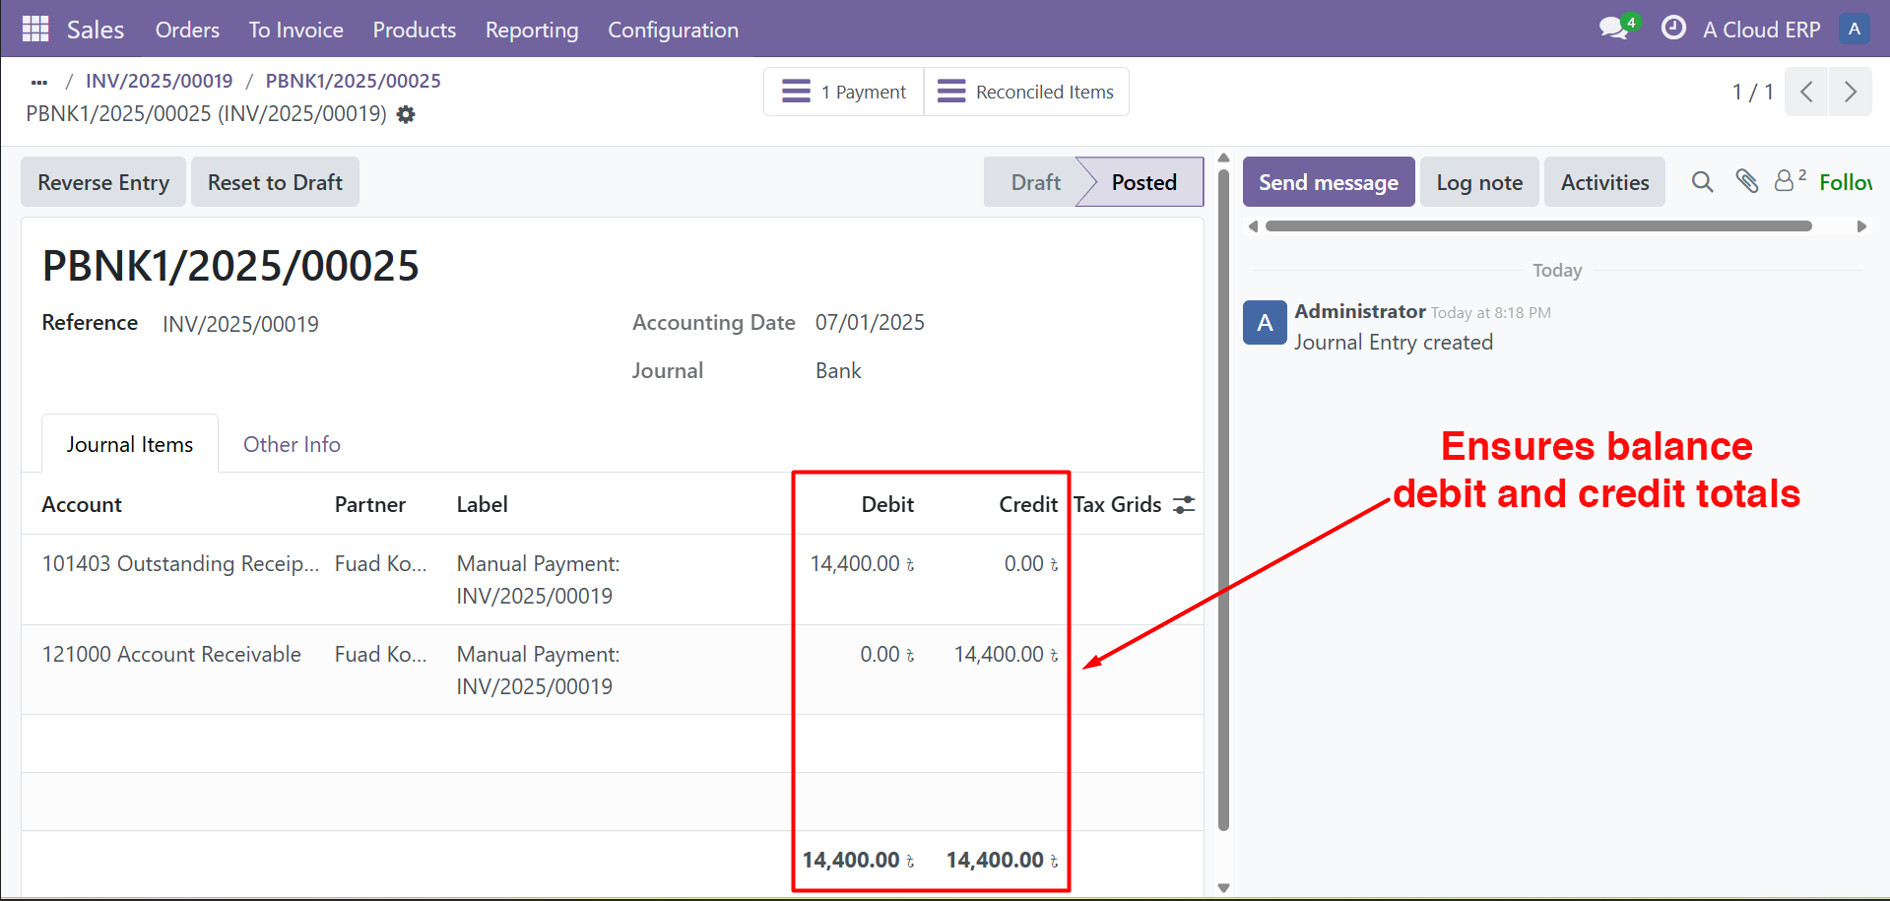Open A Cloud ERP company switcher
1890x901 pixels.
[1761, 30]
